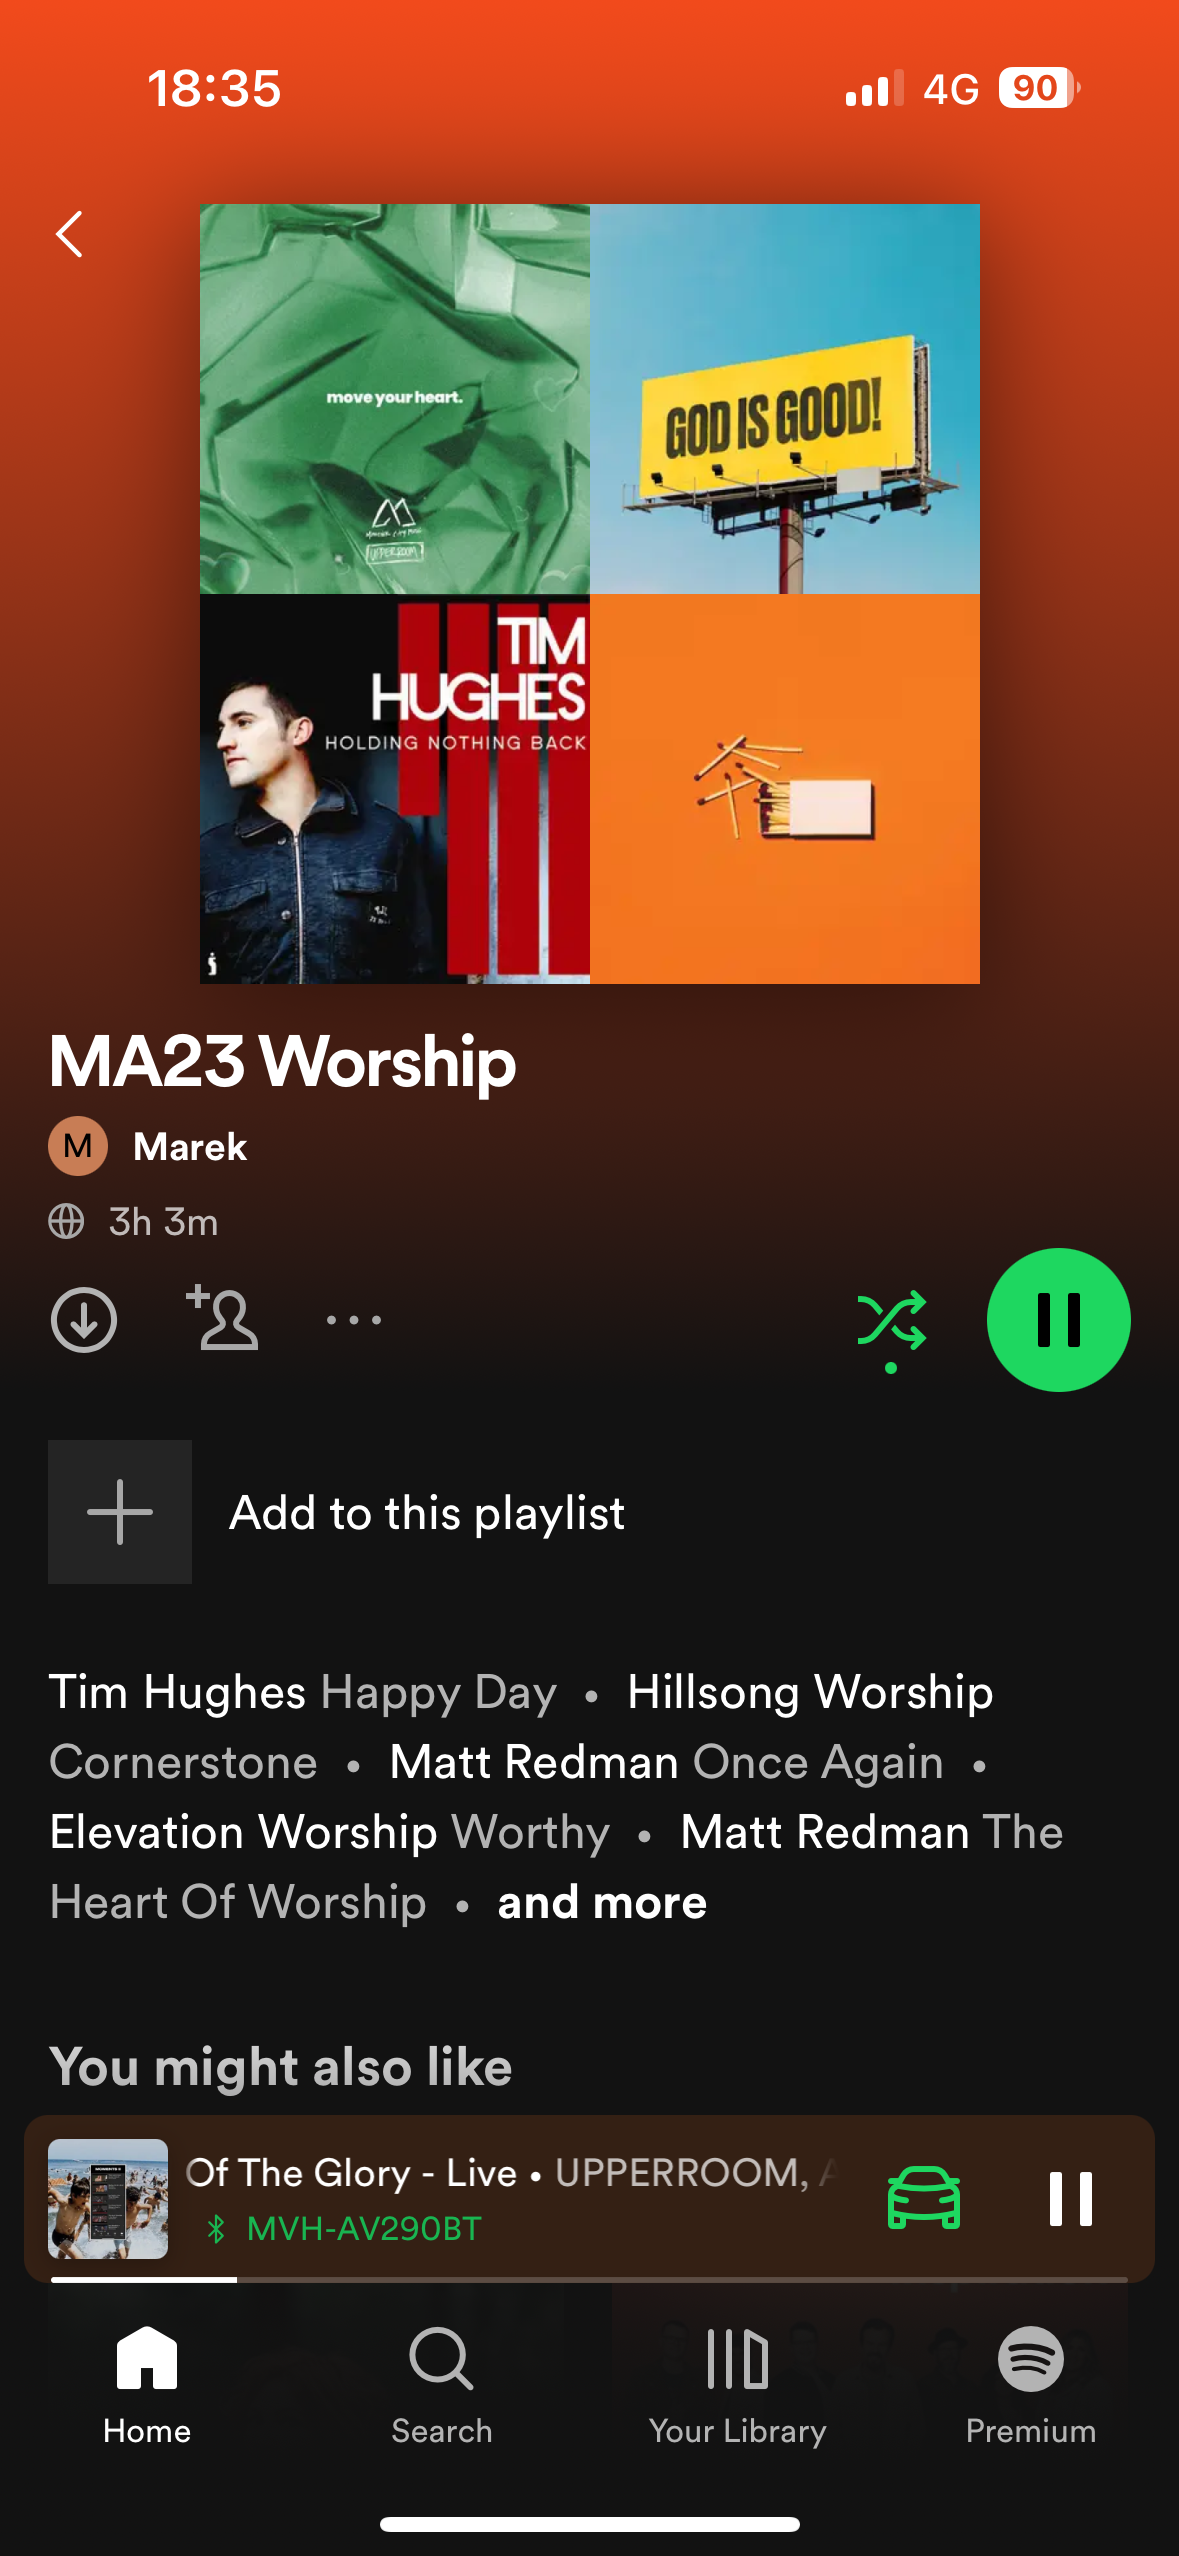Open car mode device icon

coord(924,2197)
